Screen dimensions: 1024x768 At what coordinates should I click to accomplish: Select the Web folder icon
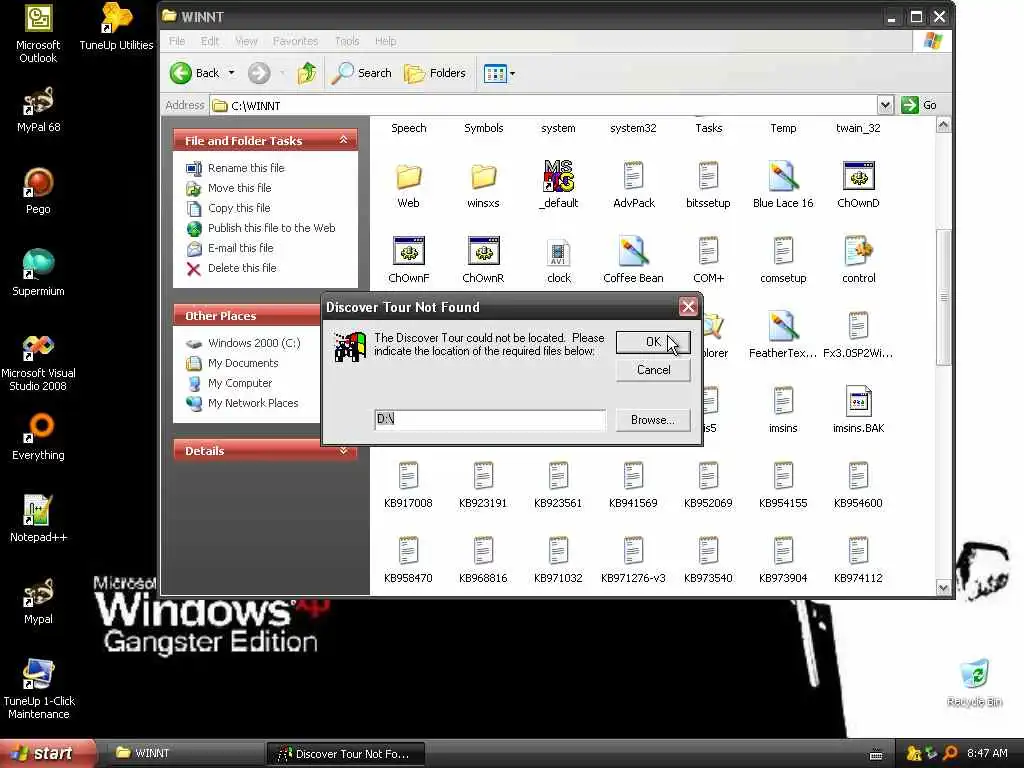tap(408, 185)
